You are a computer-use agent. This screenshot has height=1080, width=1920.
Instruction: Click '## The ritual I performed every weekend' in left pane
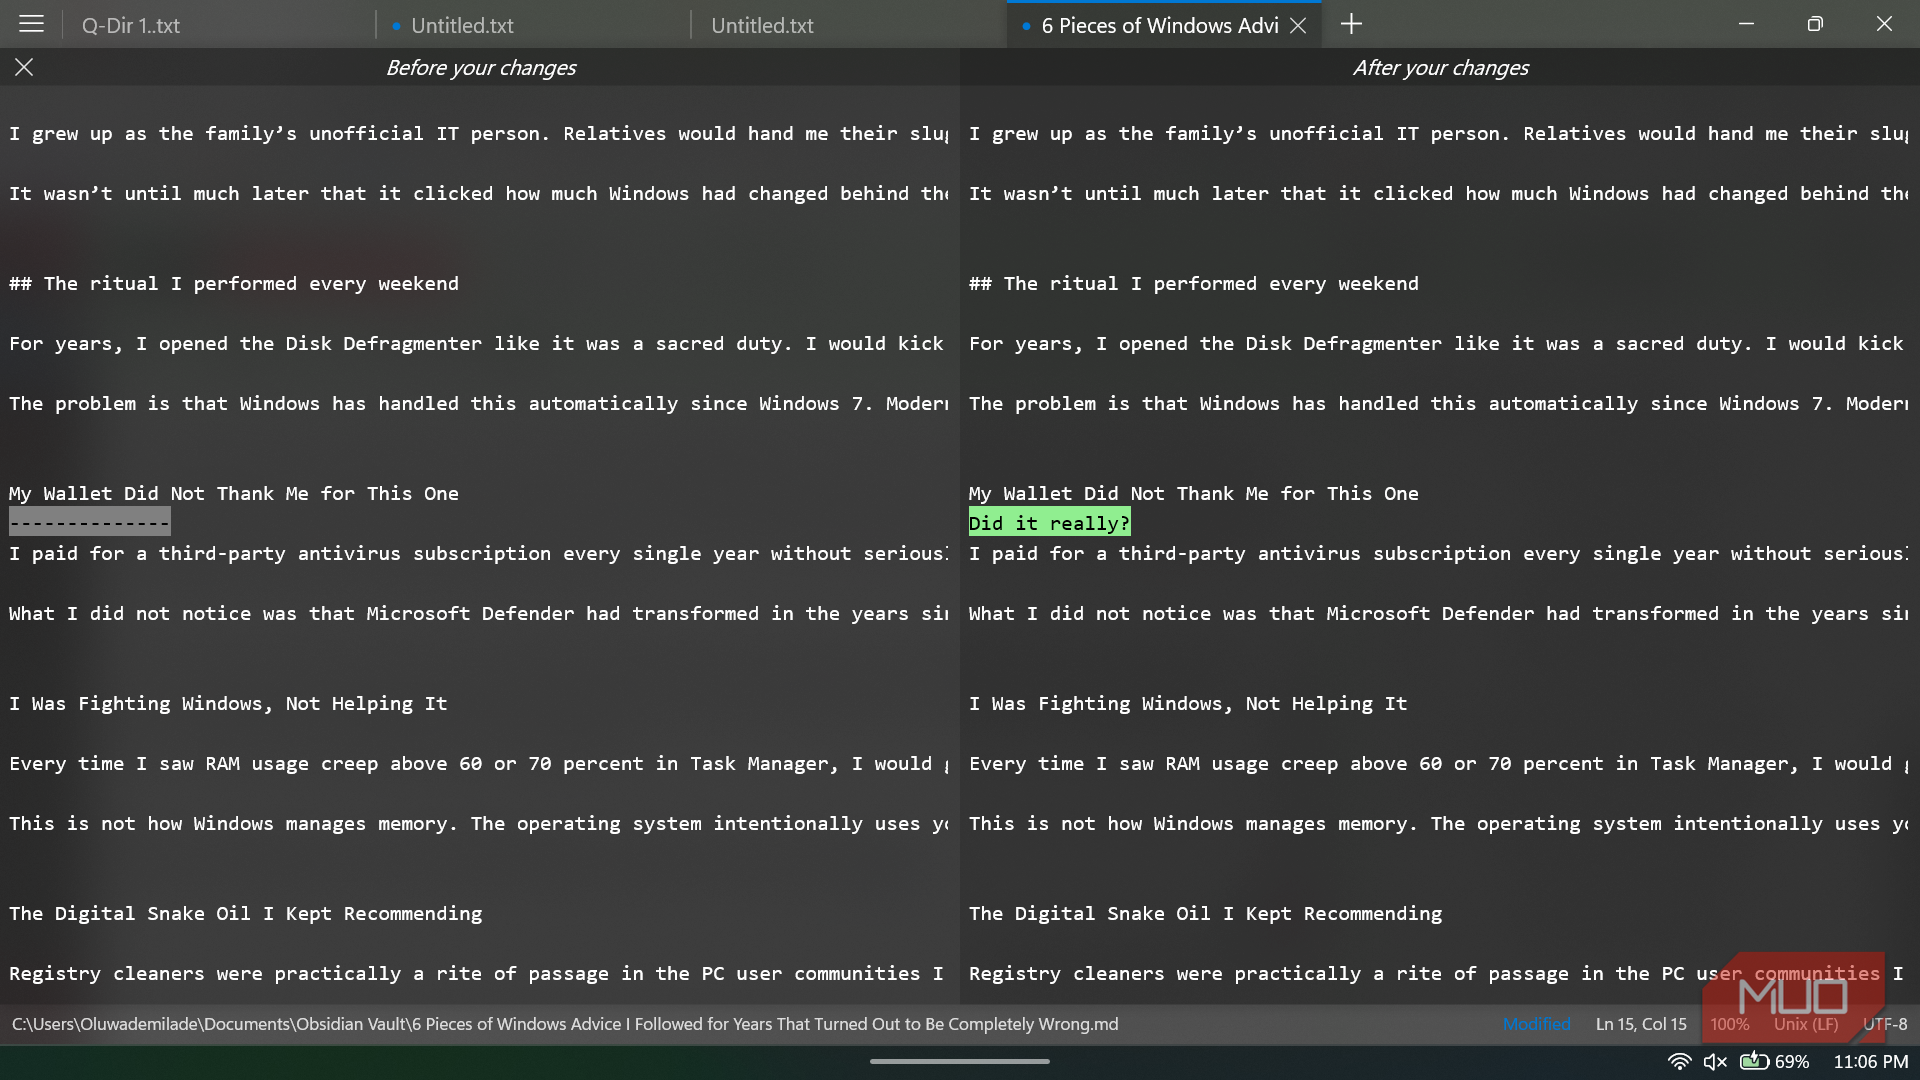click(x=234, y=283)
